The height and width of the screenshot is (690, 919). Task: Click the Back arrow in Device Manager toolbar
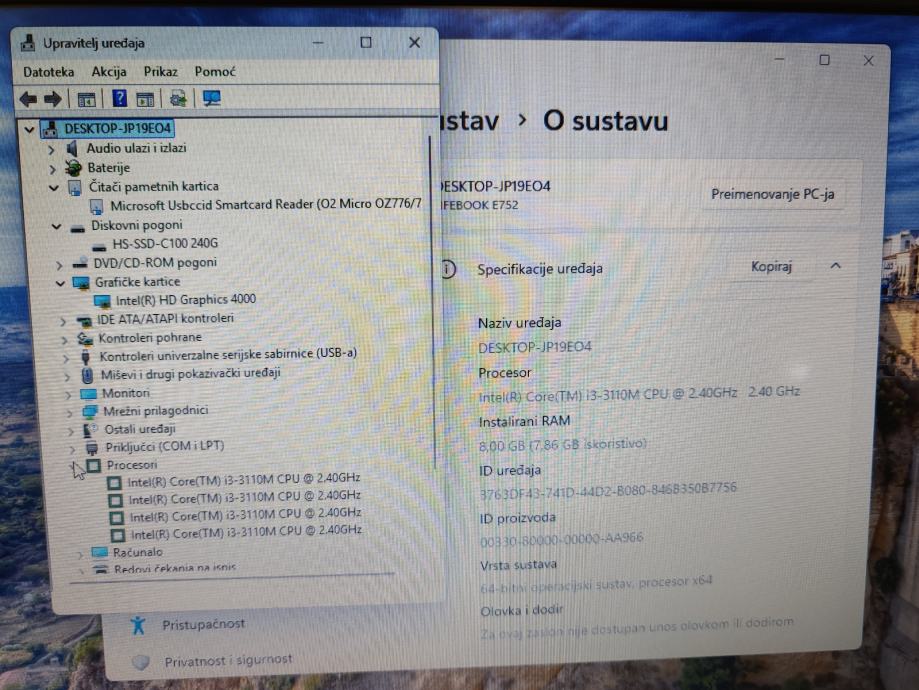(x=28, y=99)
